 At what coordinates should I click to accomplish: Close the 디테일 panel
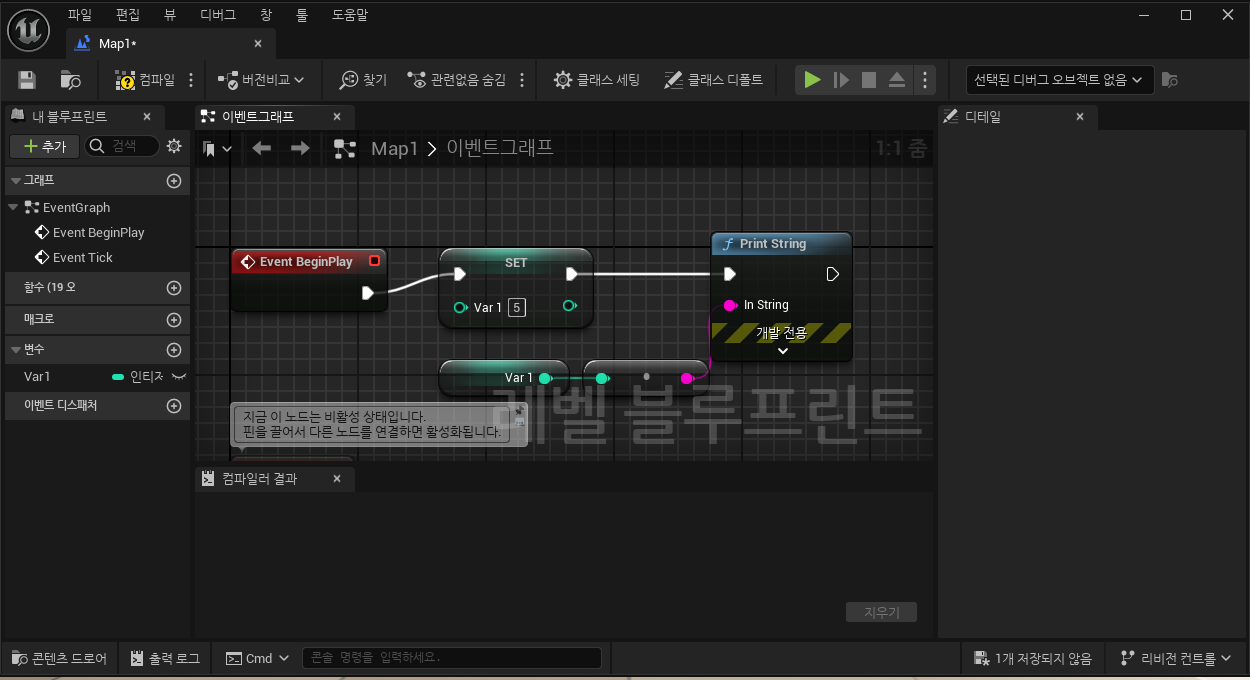point(1080,117)
